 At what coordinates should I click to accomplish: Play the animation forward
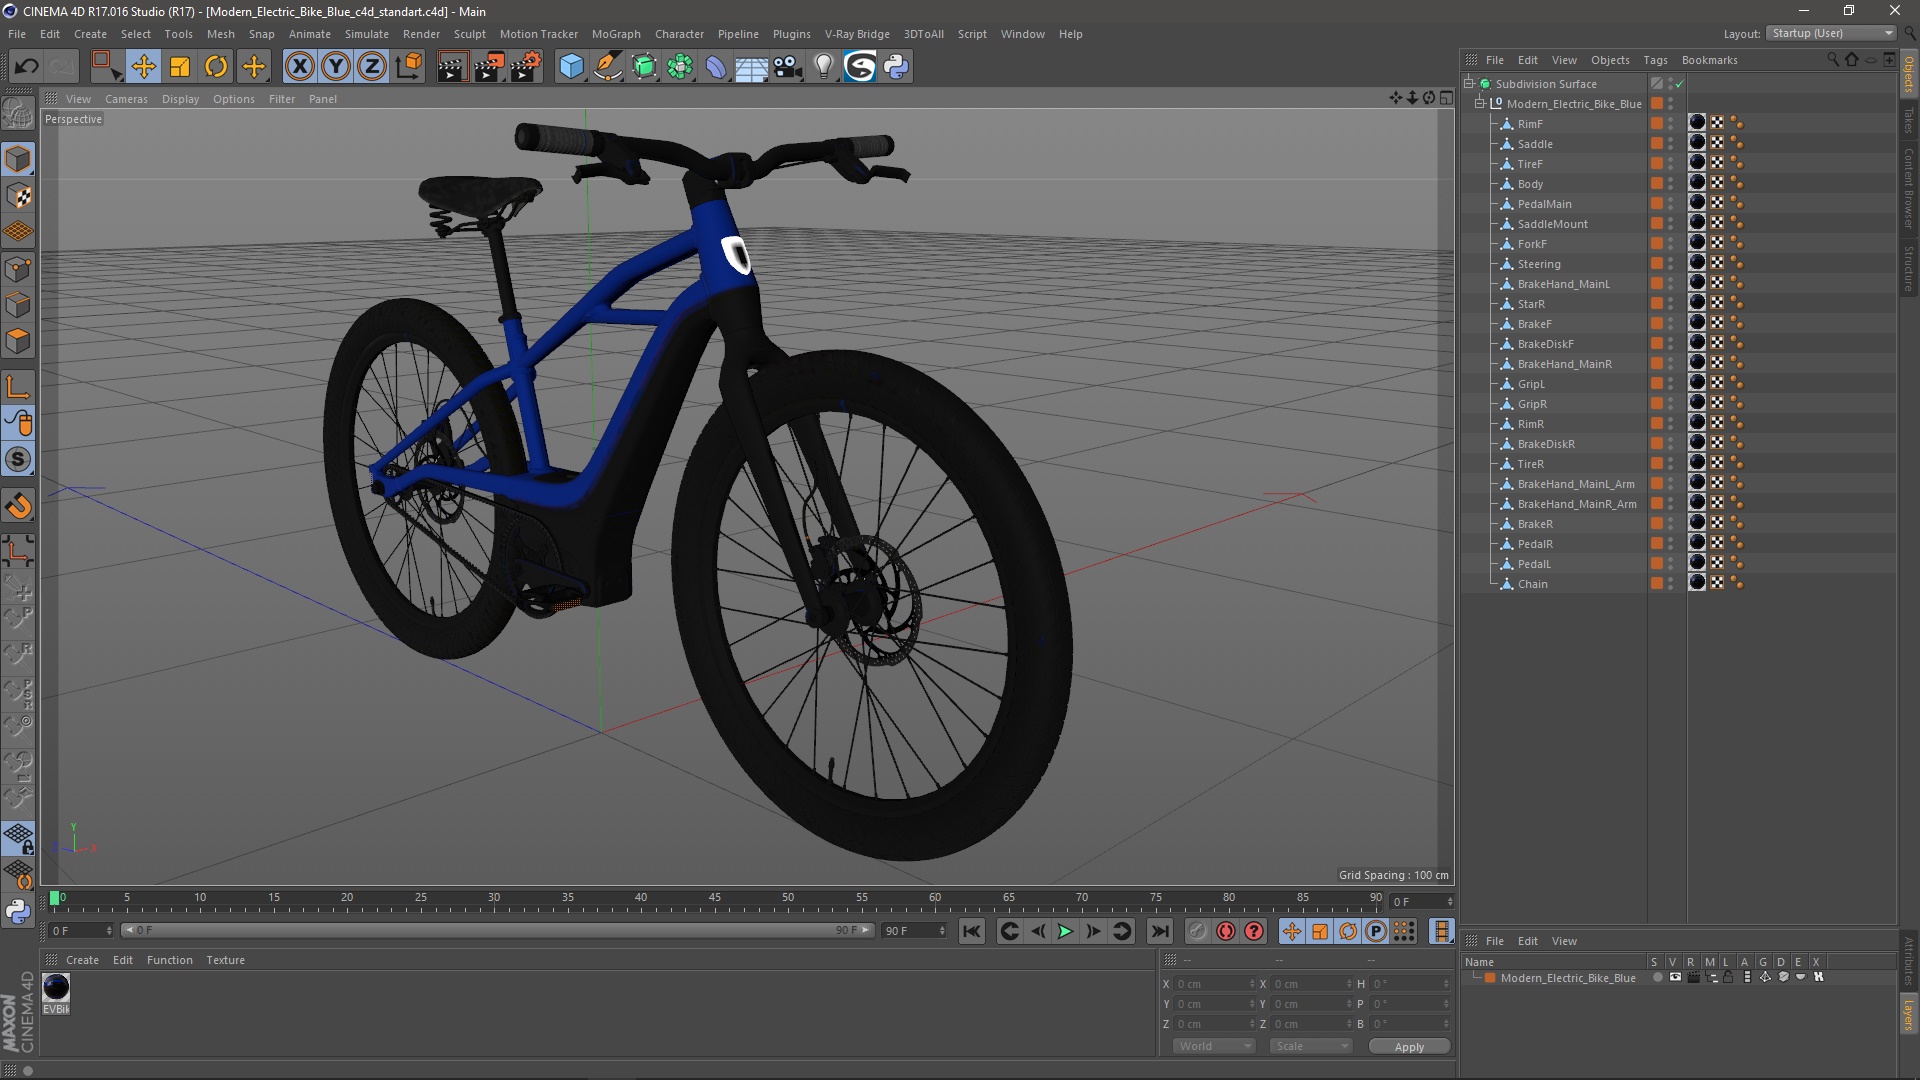(1065, 932)
